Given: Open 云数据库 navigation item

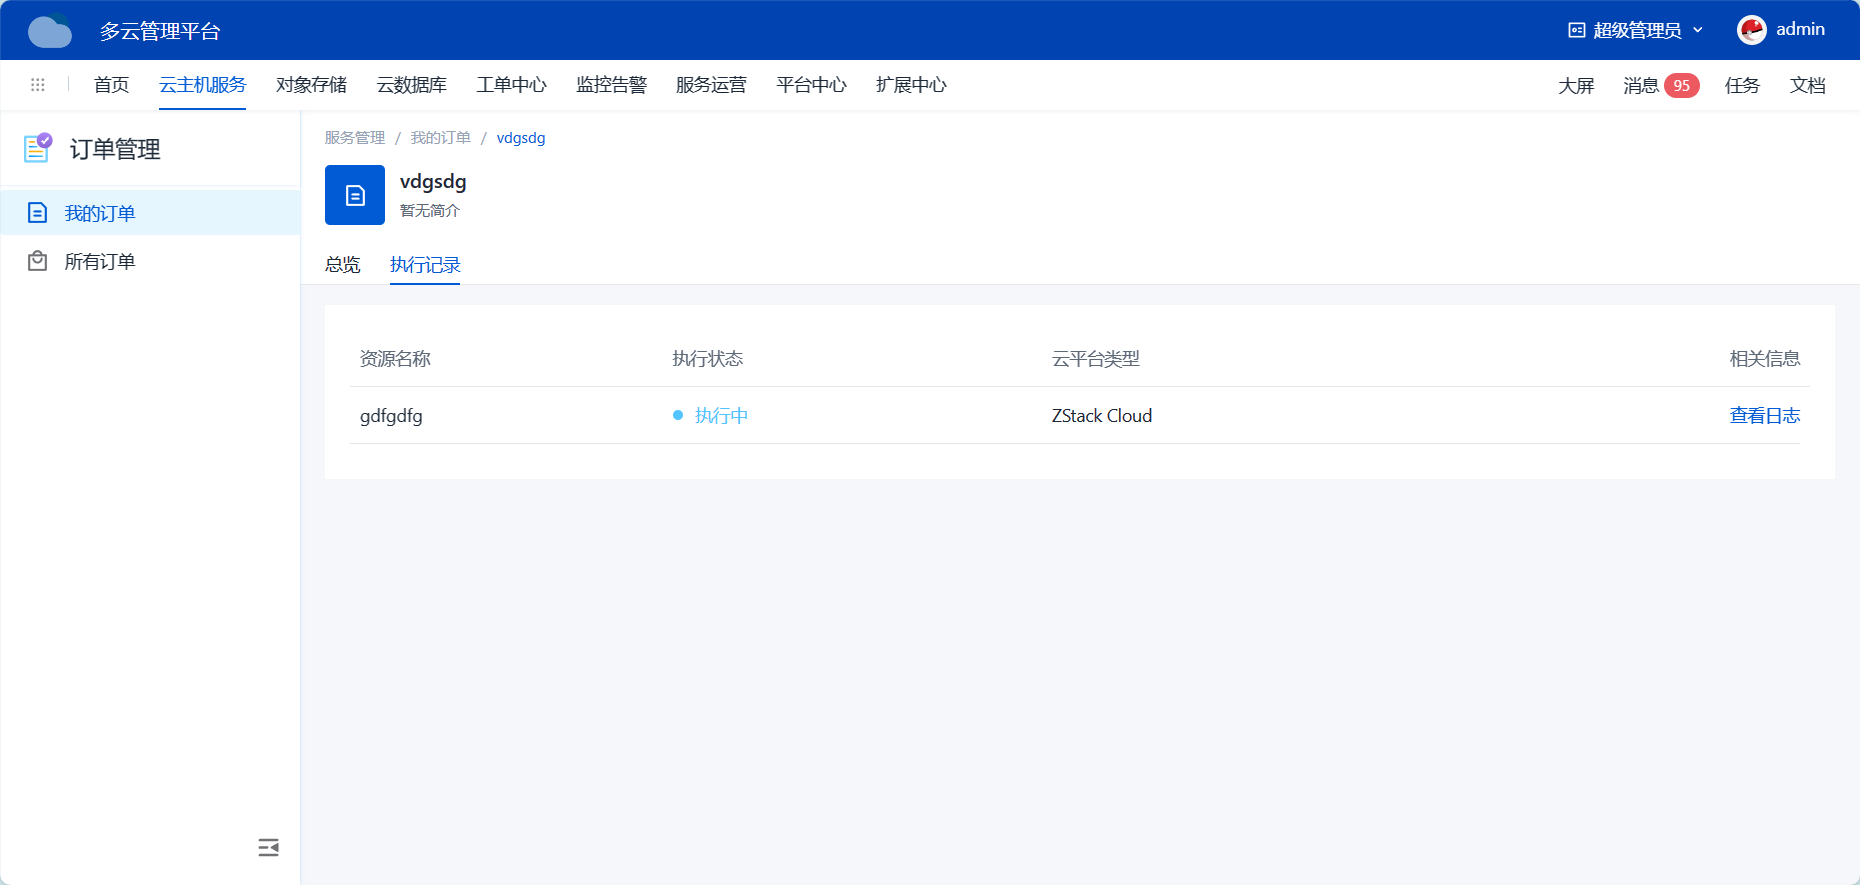Looking at the screenshot, I should (x=411, y=85).
